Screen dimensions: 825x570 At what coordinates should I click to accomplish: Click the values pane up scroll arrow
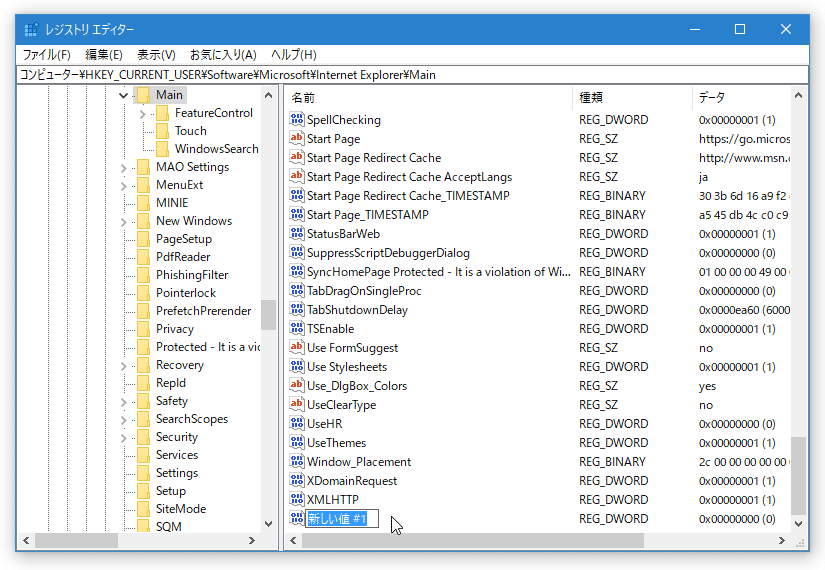(798, 95)
